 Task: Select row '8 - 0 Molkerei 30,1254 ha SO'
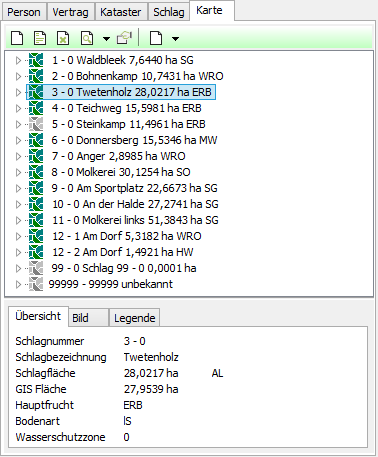121,172
